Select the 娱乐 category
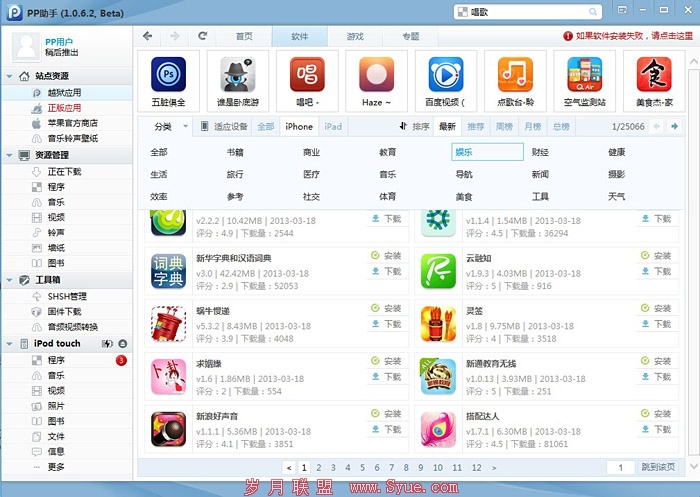The width and height of the screenshot is (700, 497). [487, 152]
